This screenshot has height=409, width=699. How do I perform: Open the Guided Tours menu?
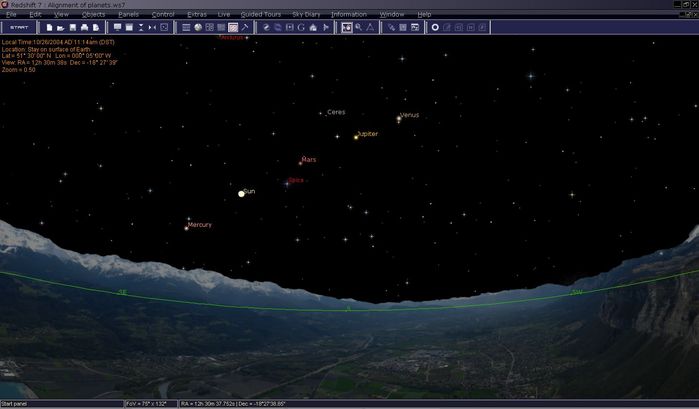tap(259, 14)
